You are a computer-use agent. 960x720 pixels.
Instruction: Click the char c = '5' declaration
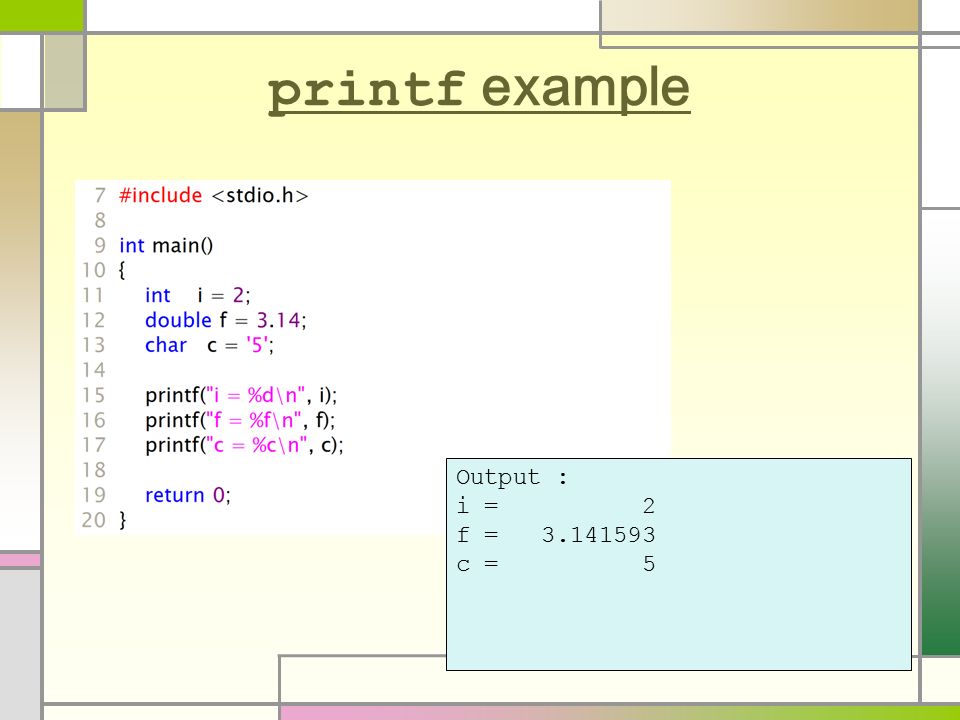pyautogui.click(x=209, y=345)
